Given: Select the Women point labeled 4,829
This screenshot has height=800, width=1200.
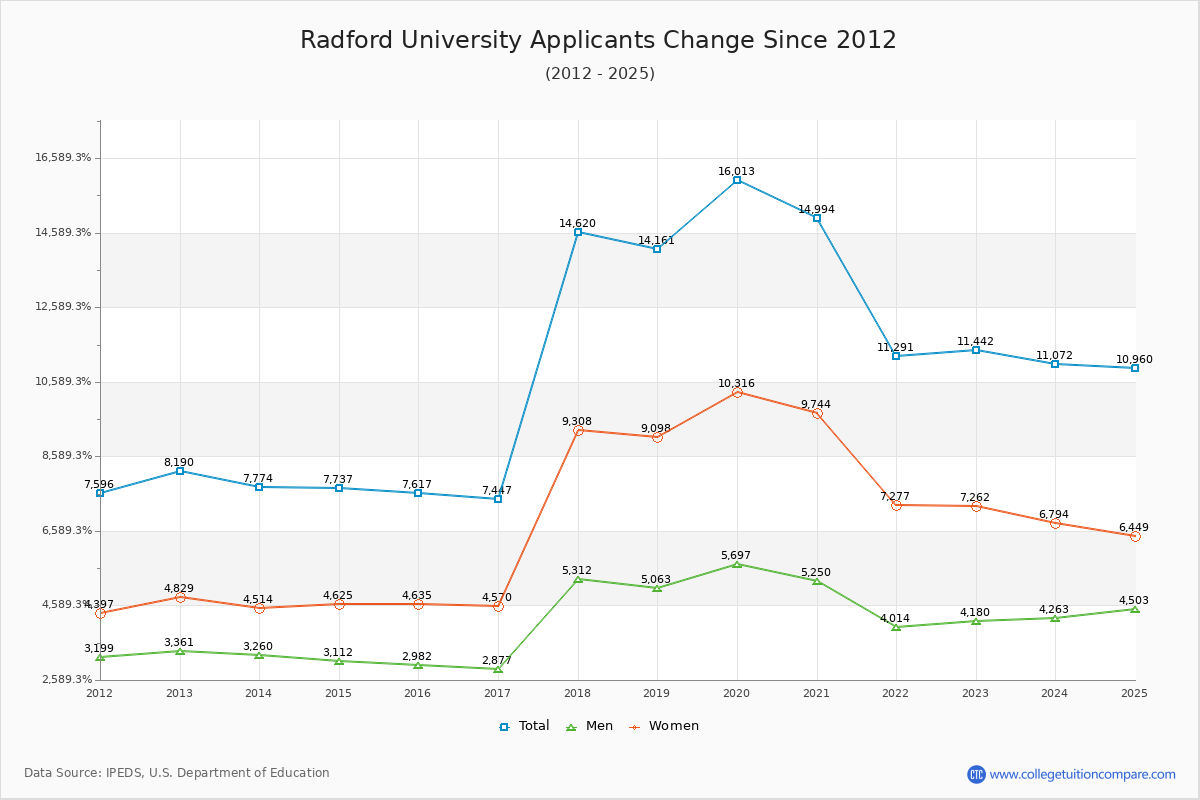Looking at the screenshot, I should coord(180,597).
